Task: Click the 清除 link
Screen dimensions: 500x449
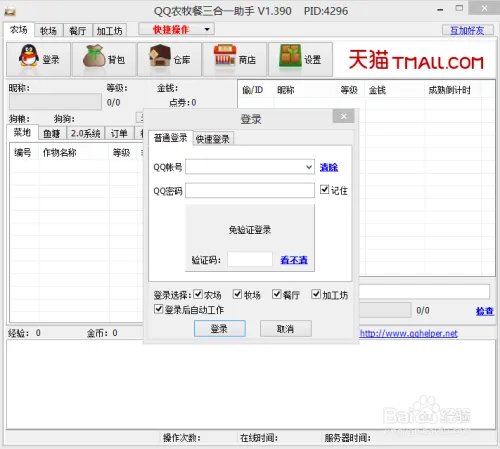Action: pyautogui.click(x=329, y=167)
